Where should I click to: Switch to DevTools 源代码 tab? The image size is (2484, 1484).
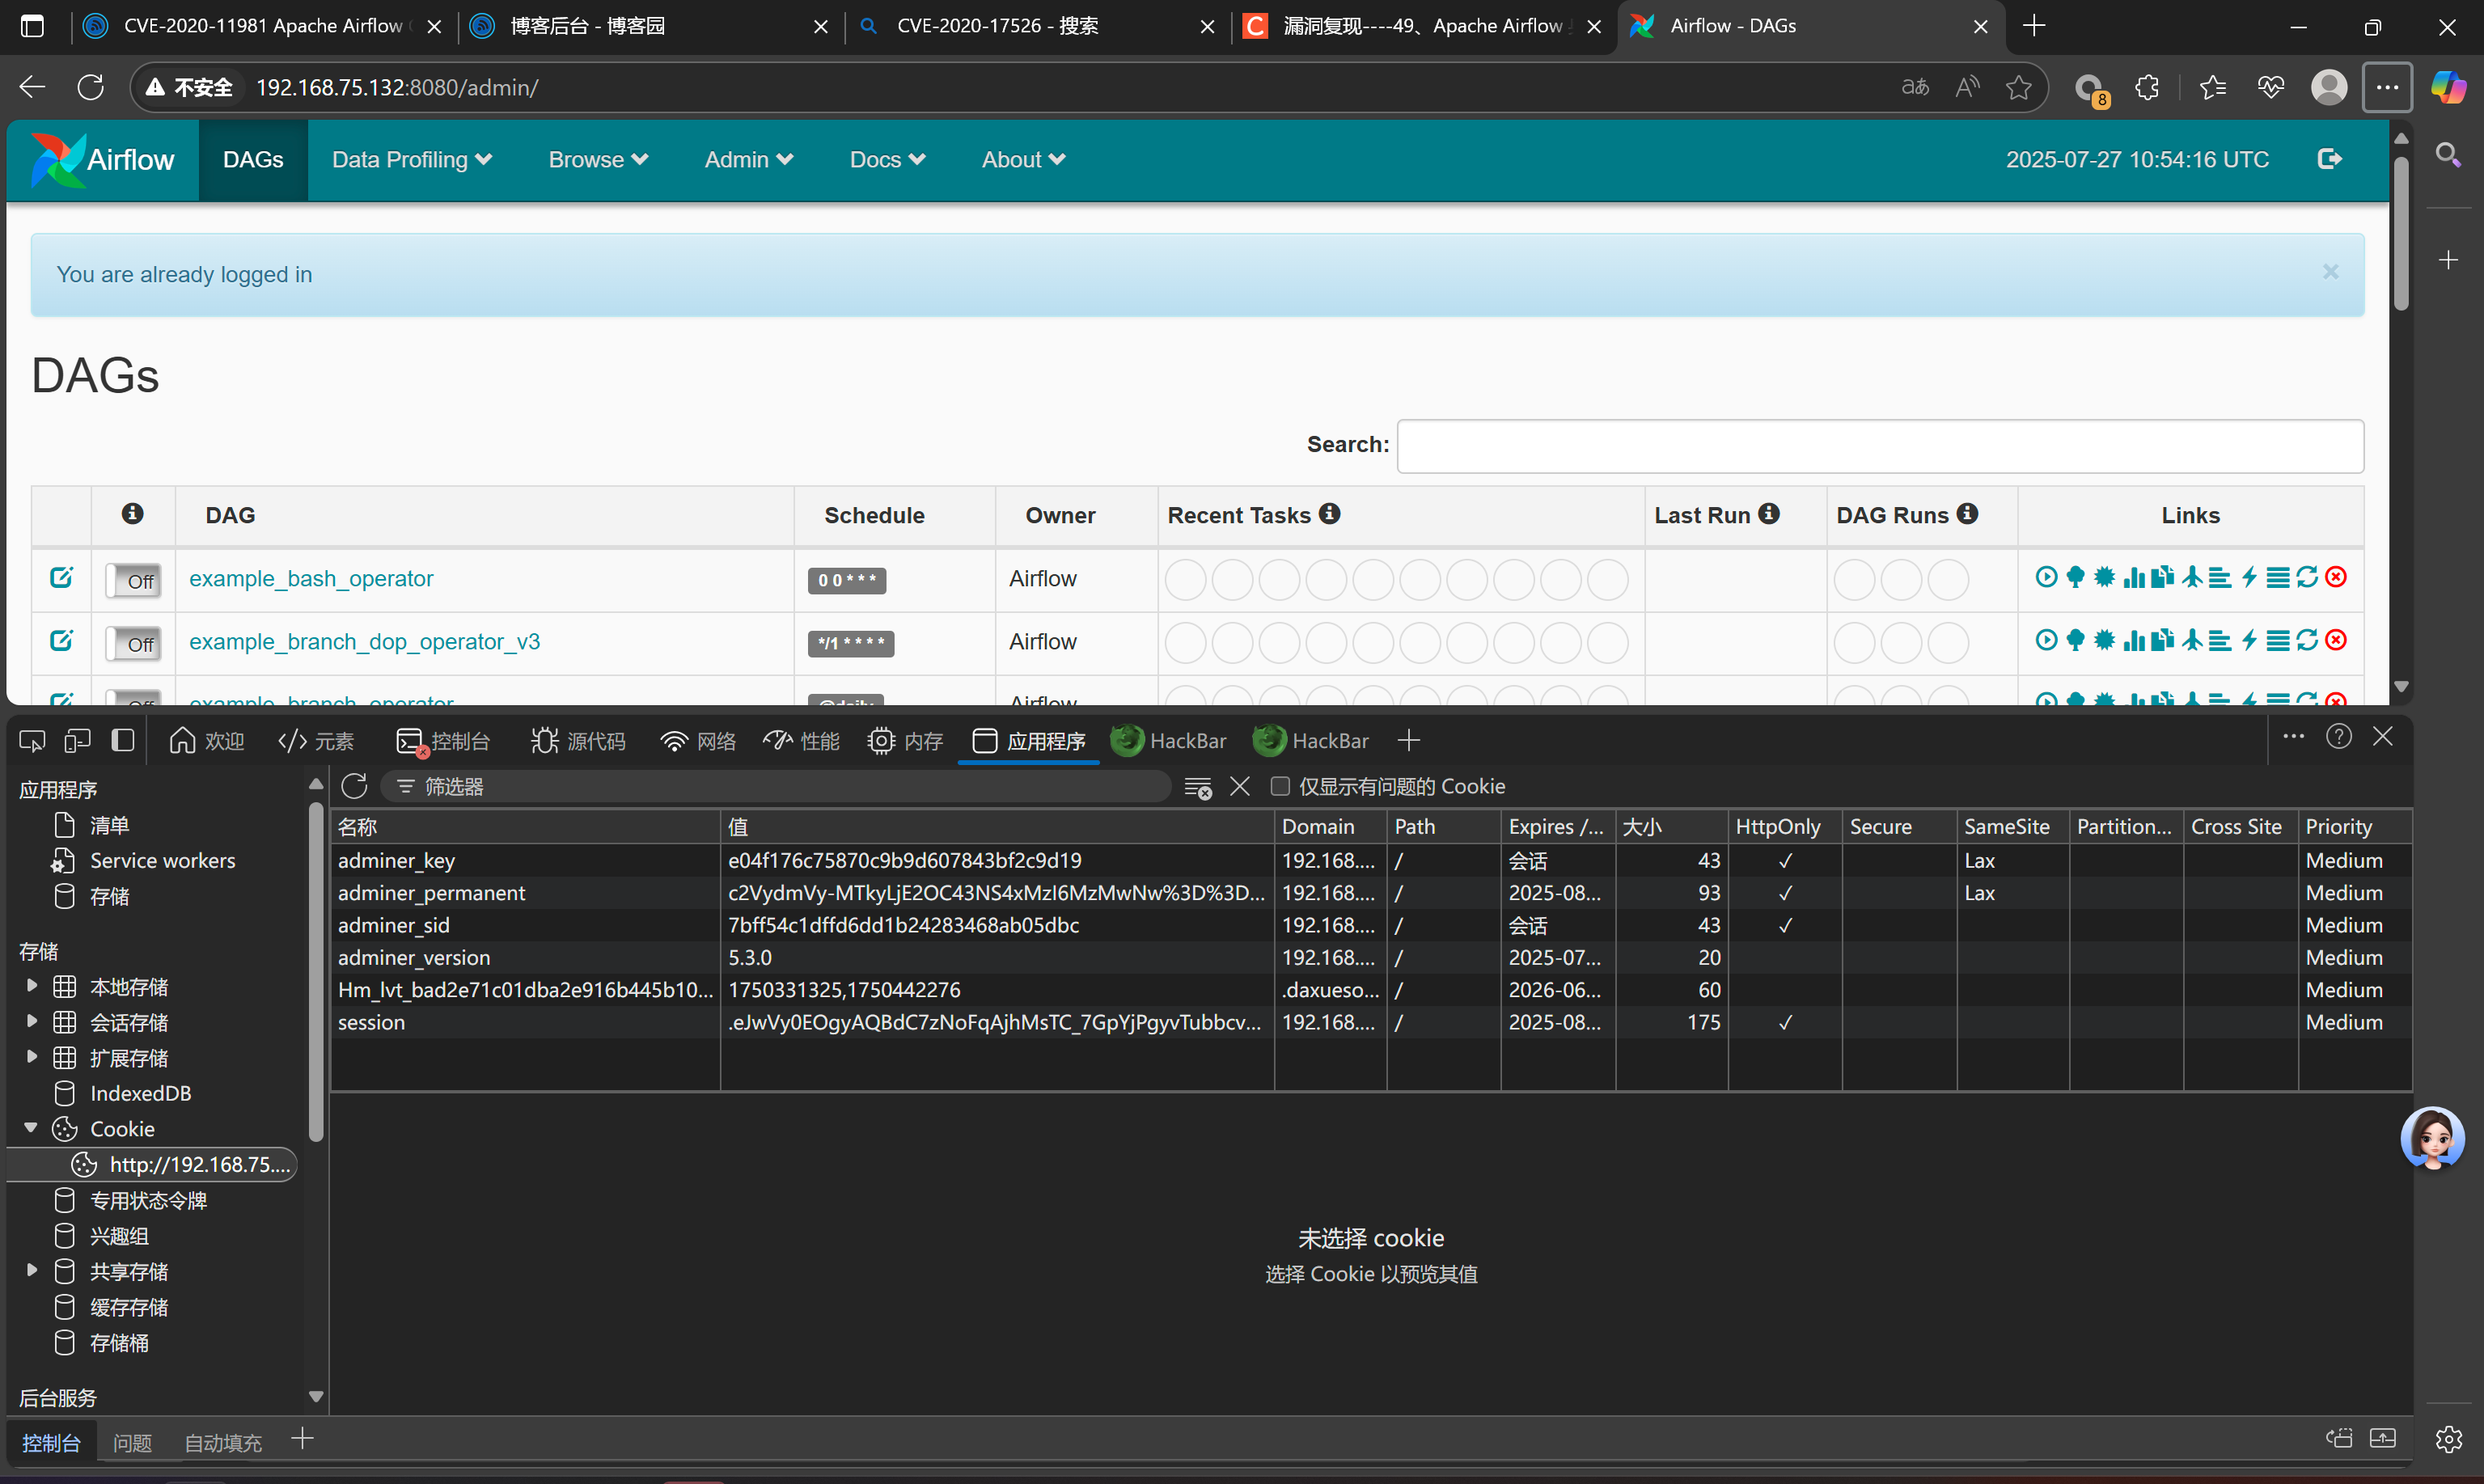coord(578,741)
